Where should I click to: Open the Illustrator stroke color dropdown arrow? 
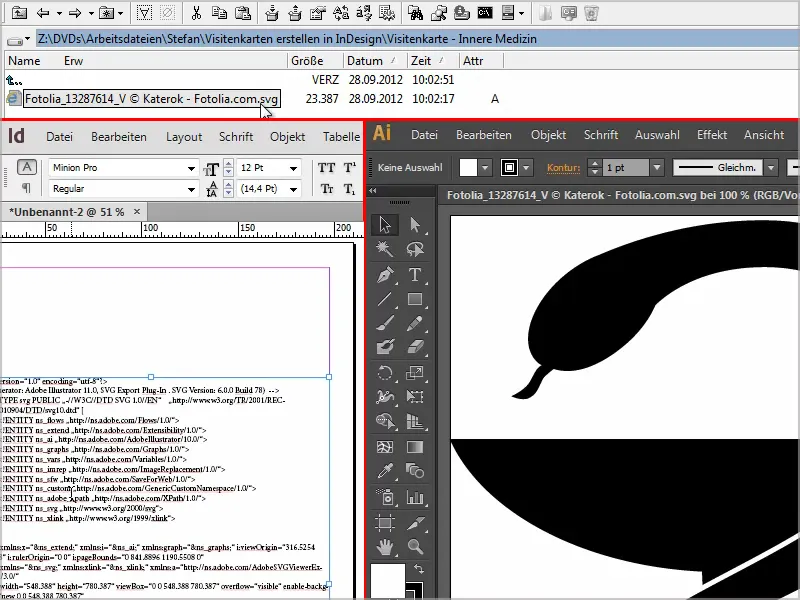526,167
